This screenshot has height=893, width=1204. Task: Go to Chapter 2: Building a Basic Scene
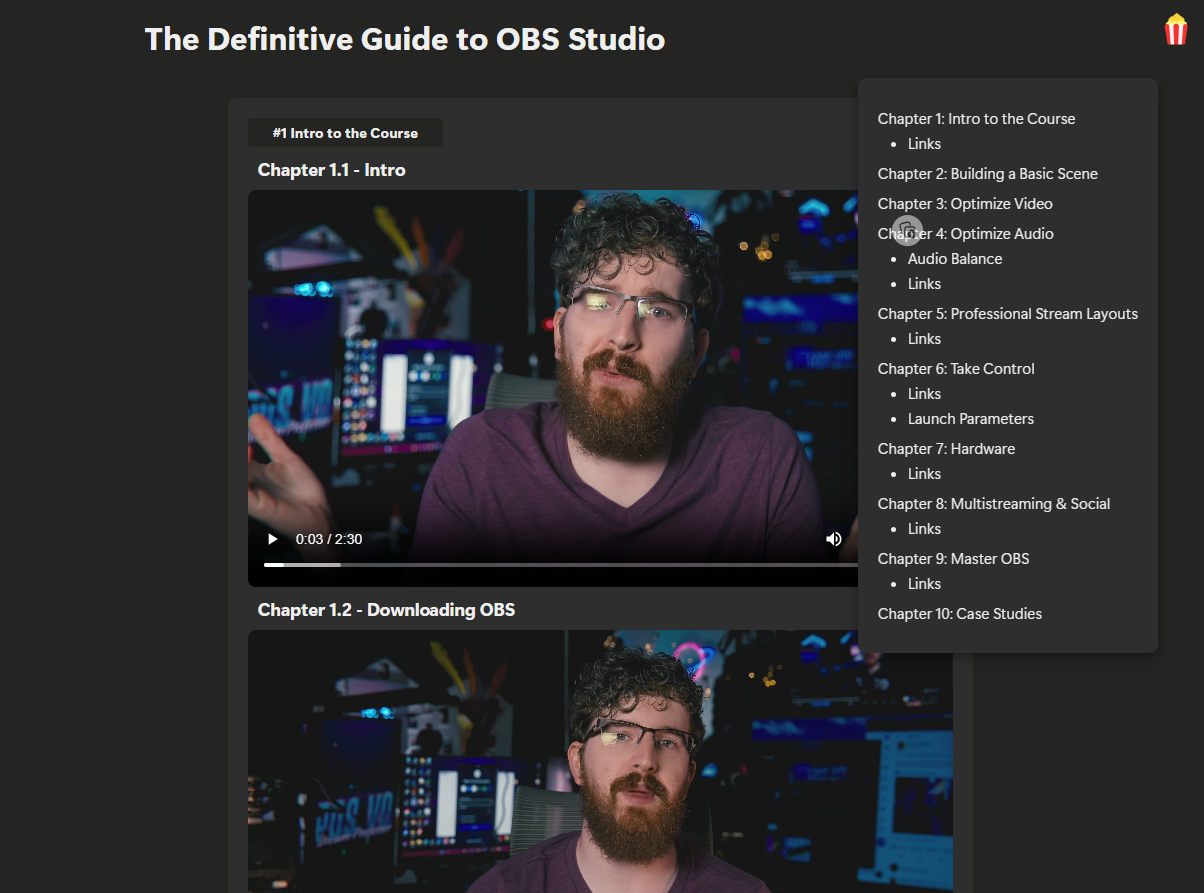[988, 174]
